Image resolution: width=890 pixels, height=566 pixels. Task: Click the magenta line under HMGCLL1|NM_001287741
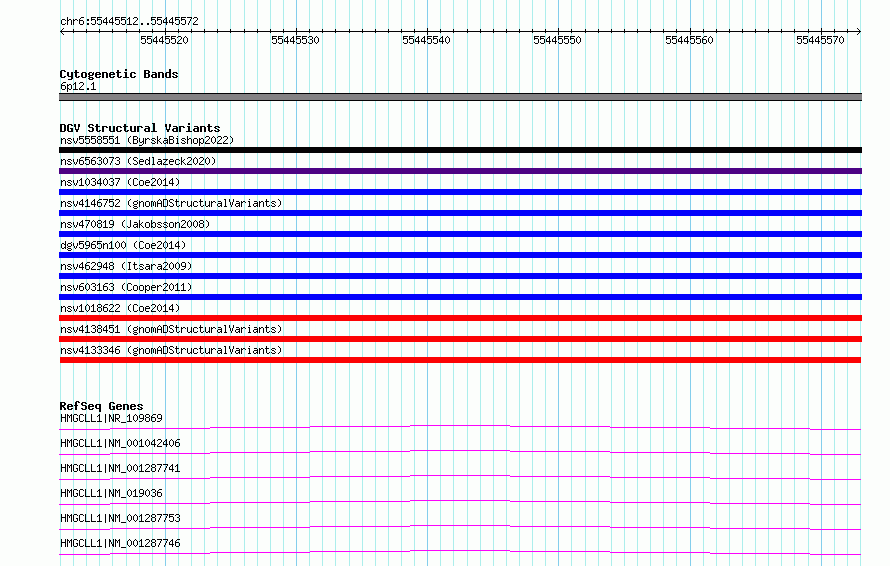pyautogui.click(x=460, y=477)
